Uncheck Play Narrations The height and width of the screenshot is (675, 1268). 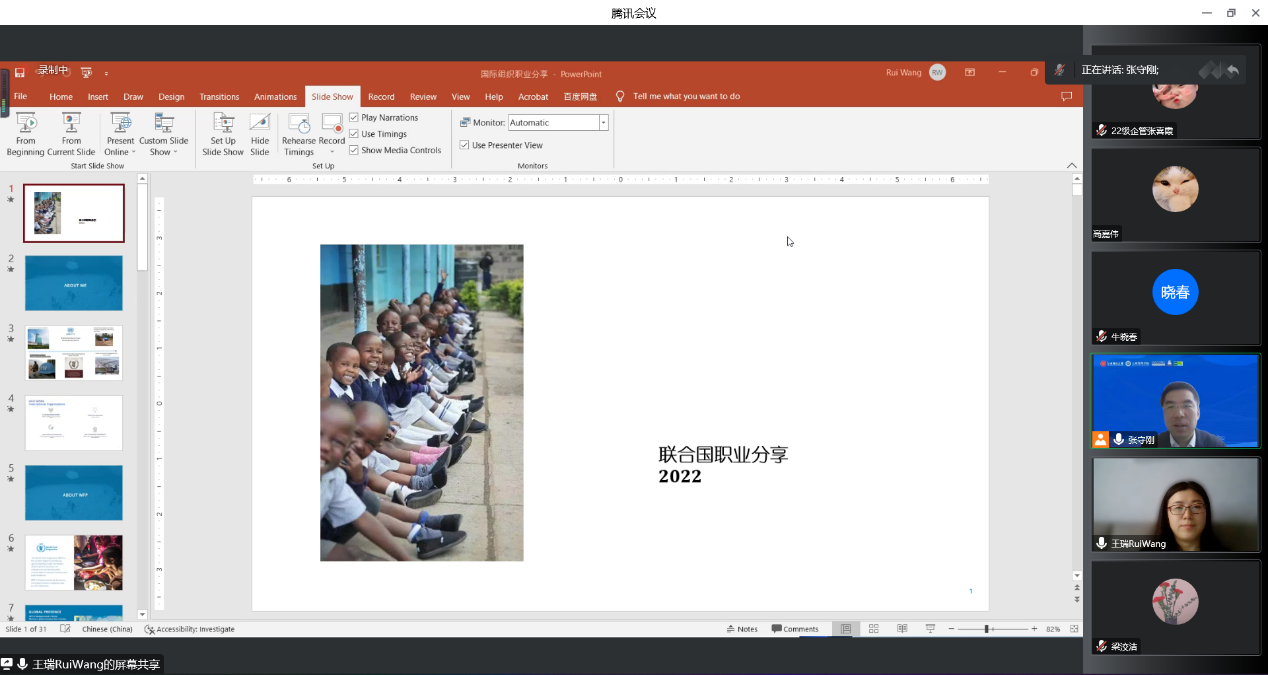pos(354,118)
